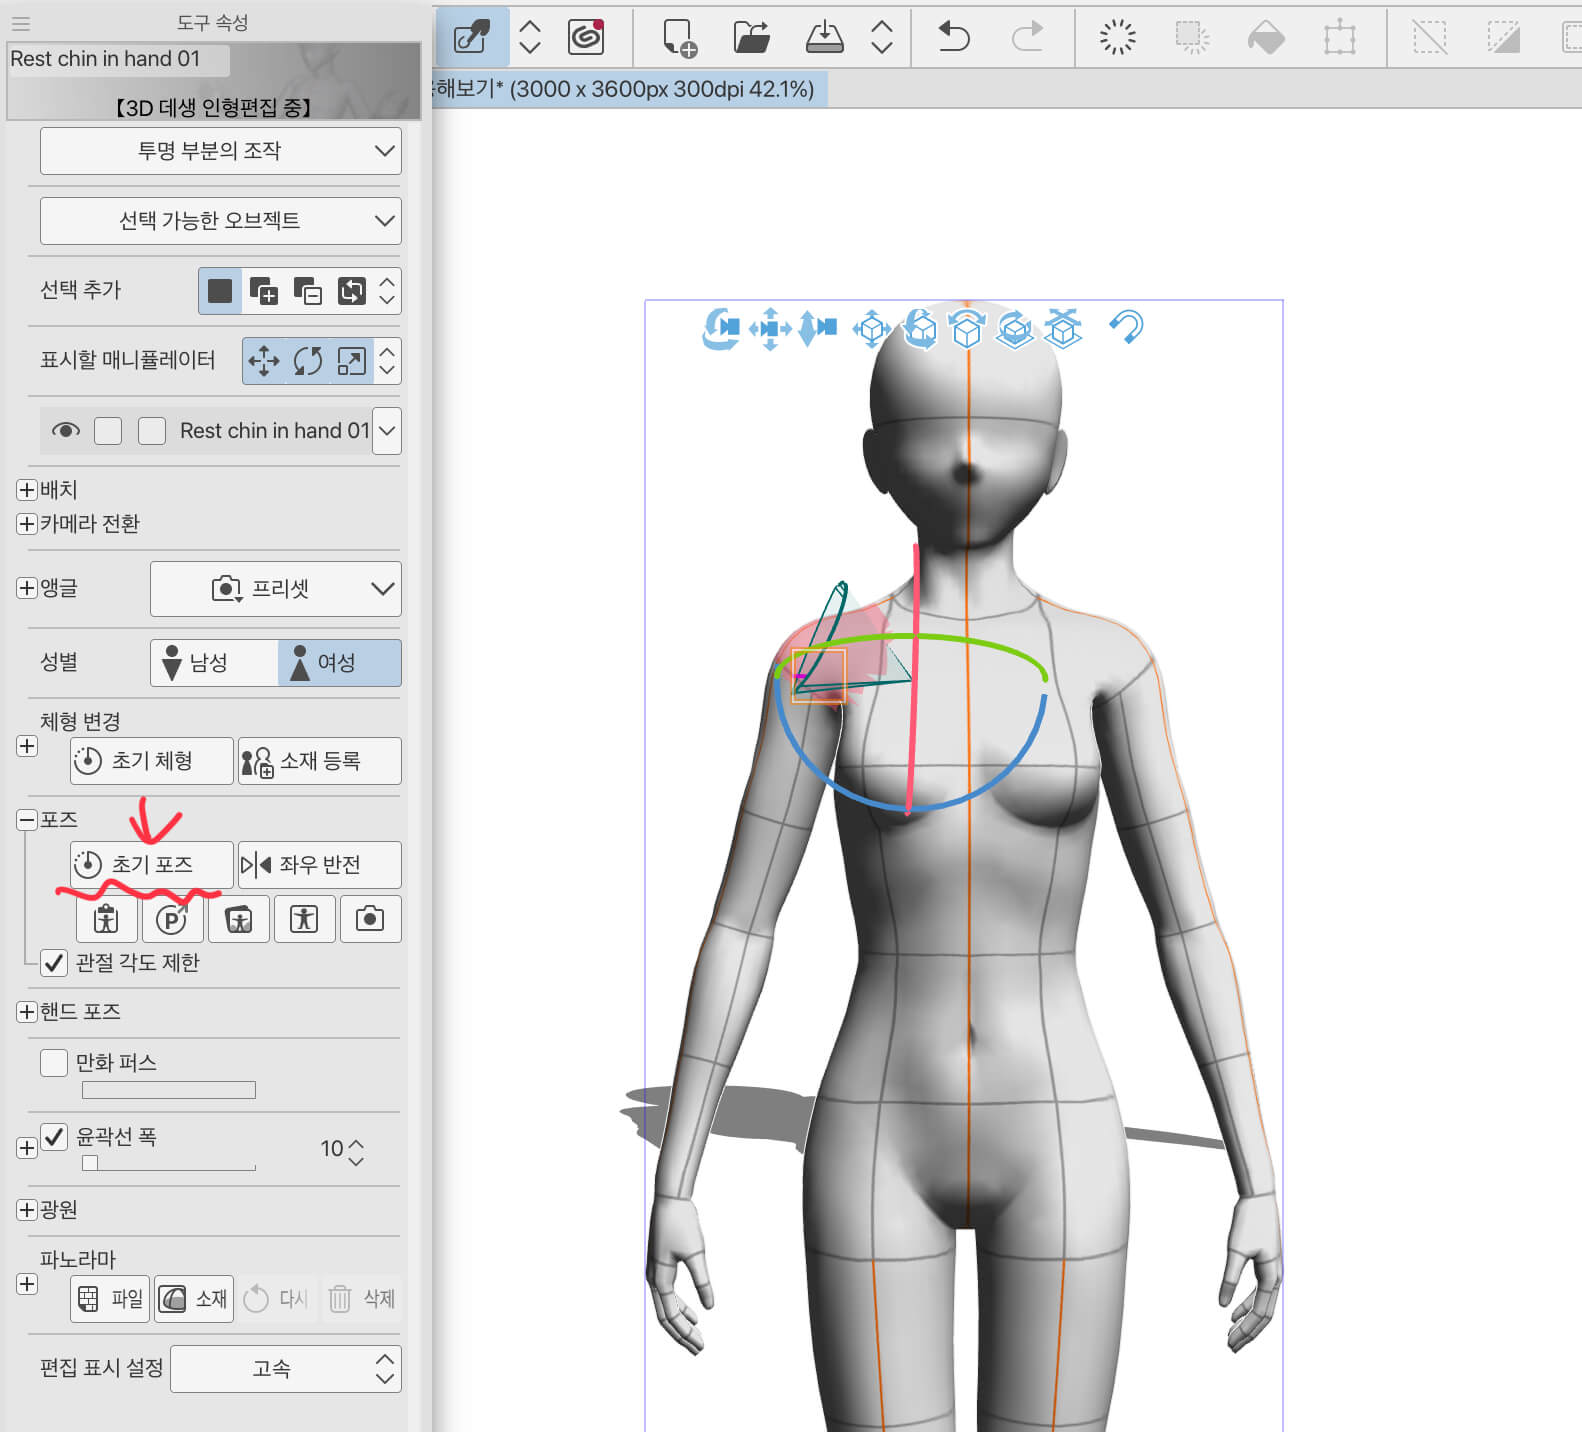Open the object list arrow beside Rest chin
This screenshot has height=1432, width=1582.
387,431
